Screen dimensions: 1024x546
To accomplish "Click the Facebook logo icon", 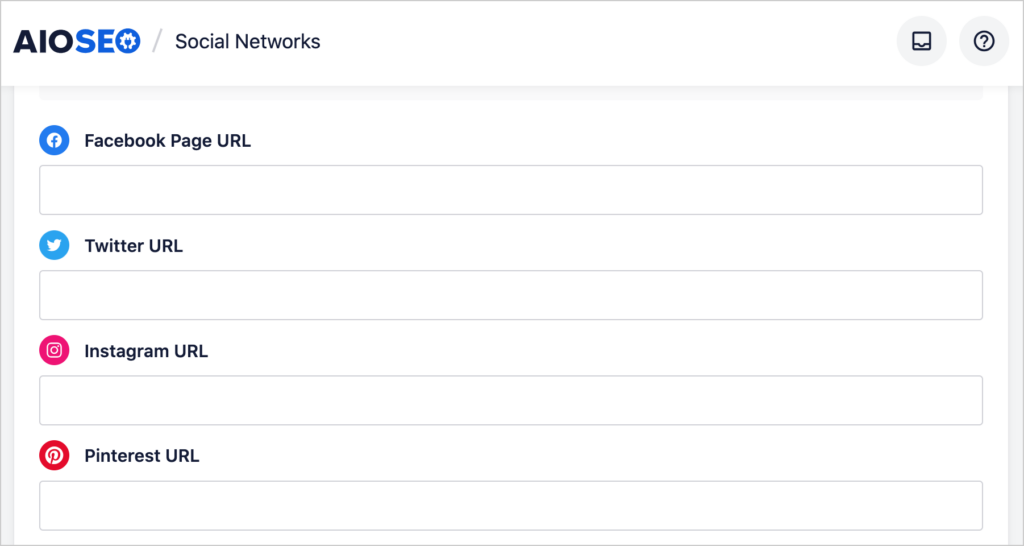I will coord(54,140).
